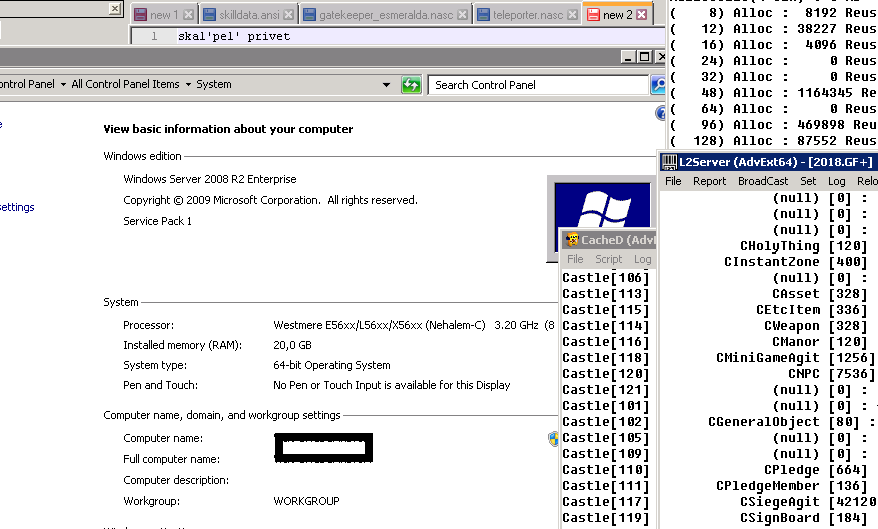Viewport: 878px width, 529px height.
Task: Click editor line 1 text
Action: pos(234,36)
